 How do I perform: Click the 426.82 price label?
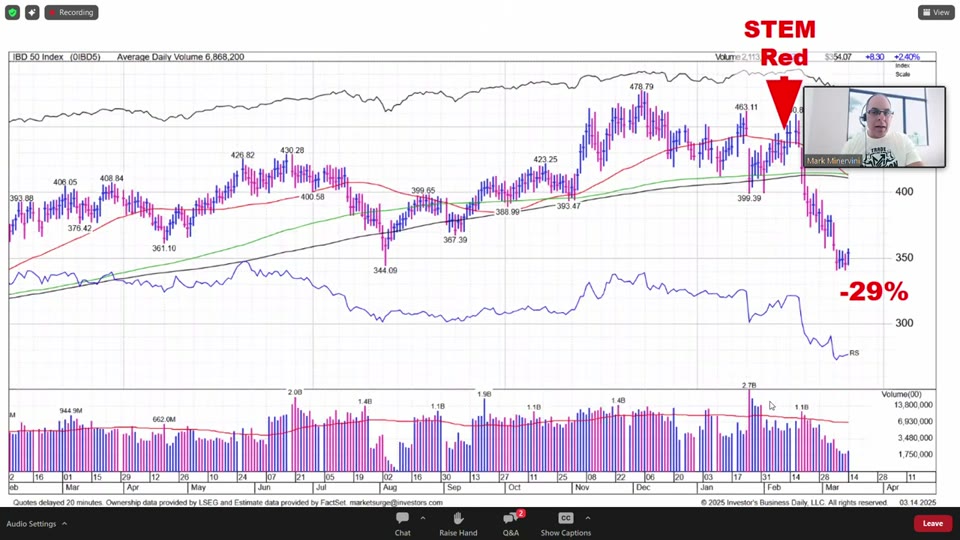click(242, 156)
